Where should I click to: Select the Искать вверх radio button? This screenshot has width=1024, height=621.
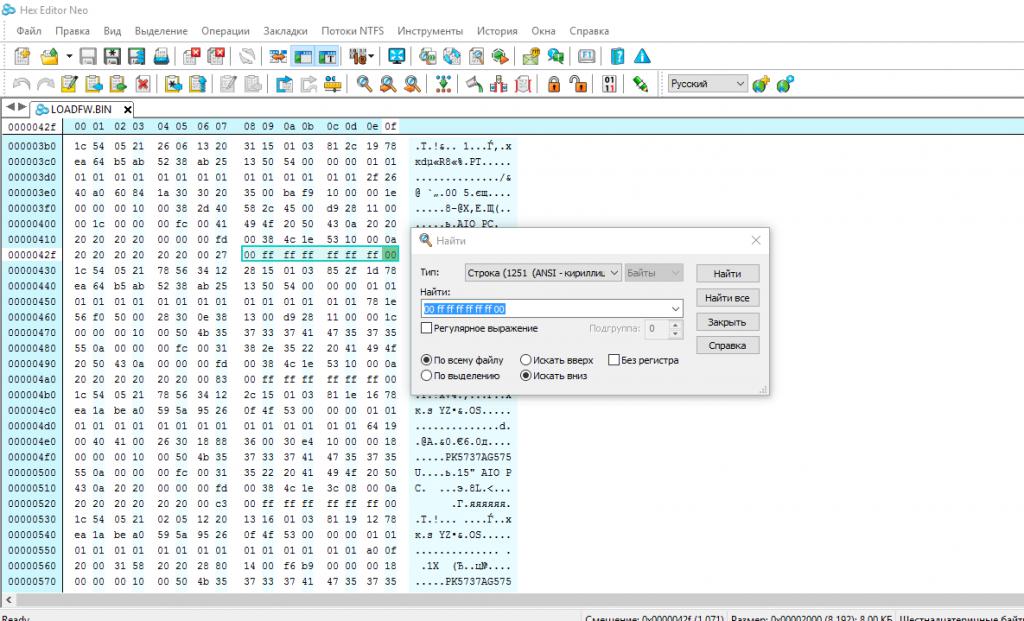coord(525,360)
